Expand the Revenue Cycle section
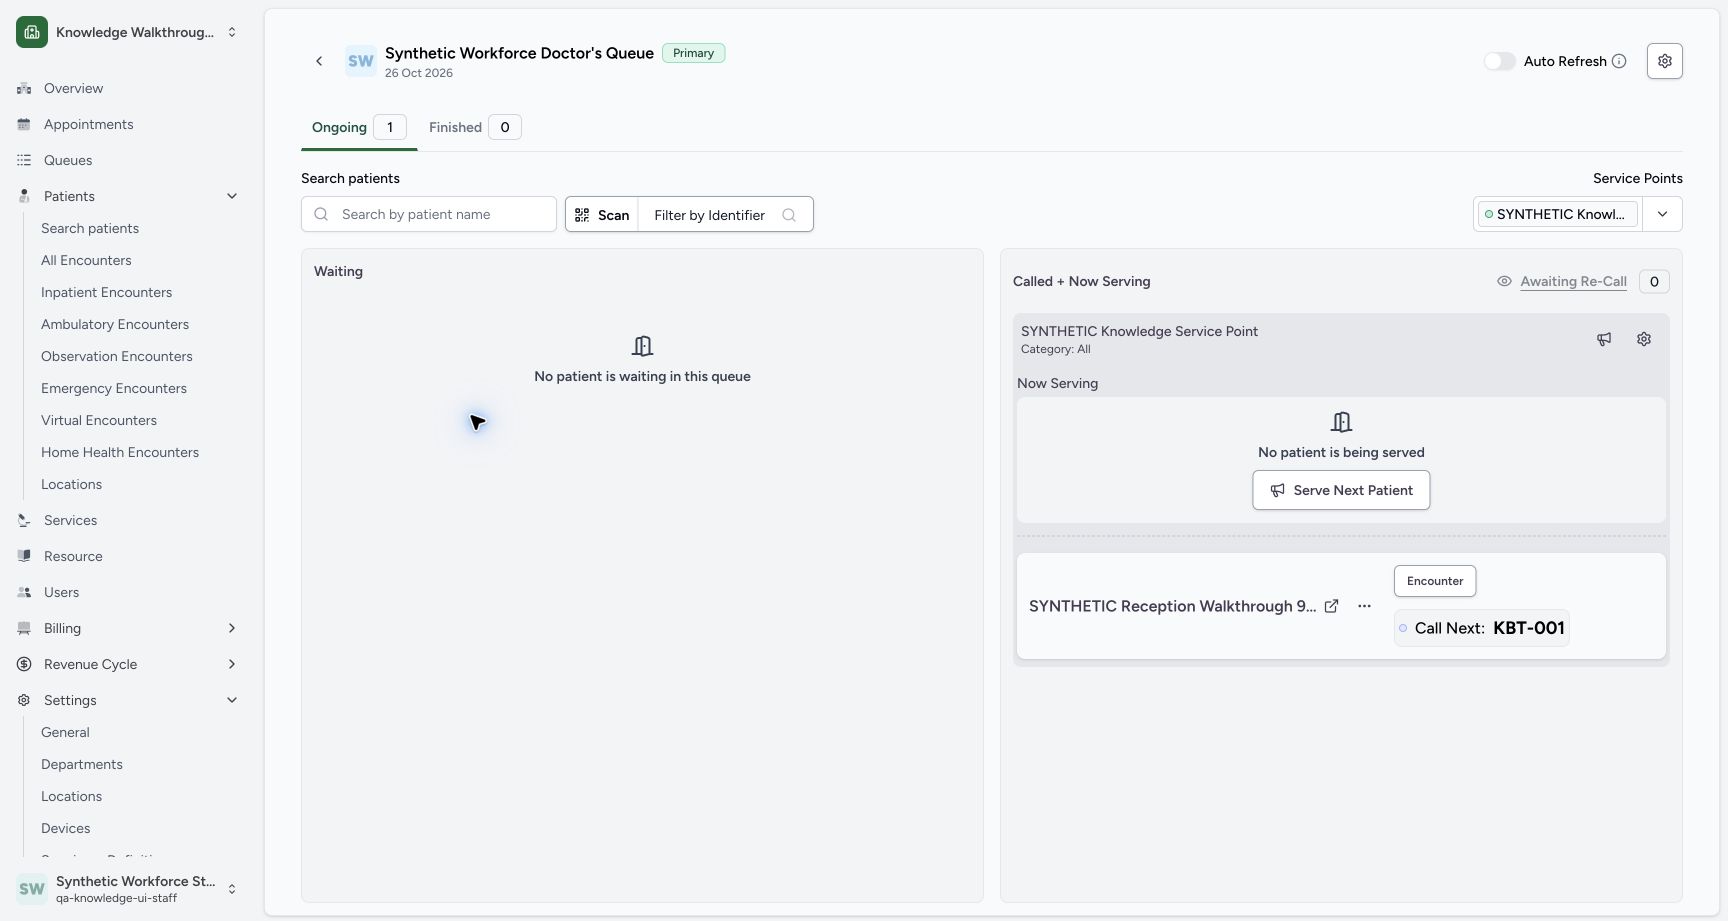The width and height of the screenshot is (1728, 921). [x=232, y=664]
